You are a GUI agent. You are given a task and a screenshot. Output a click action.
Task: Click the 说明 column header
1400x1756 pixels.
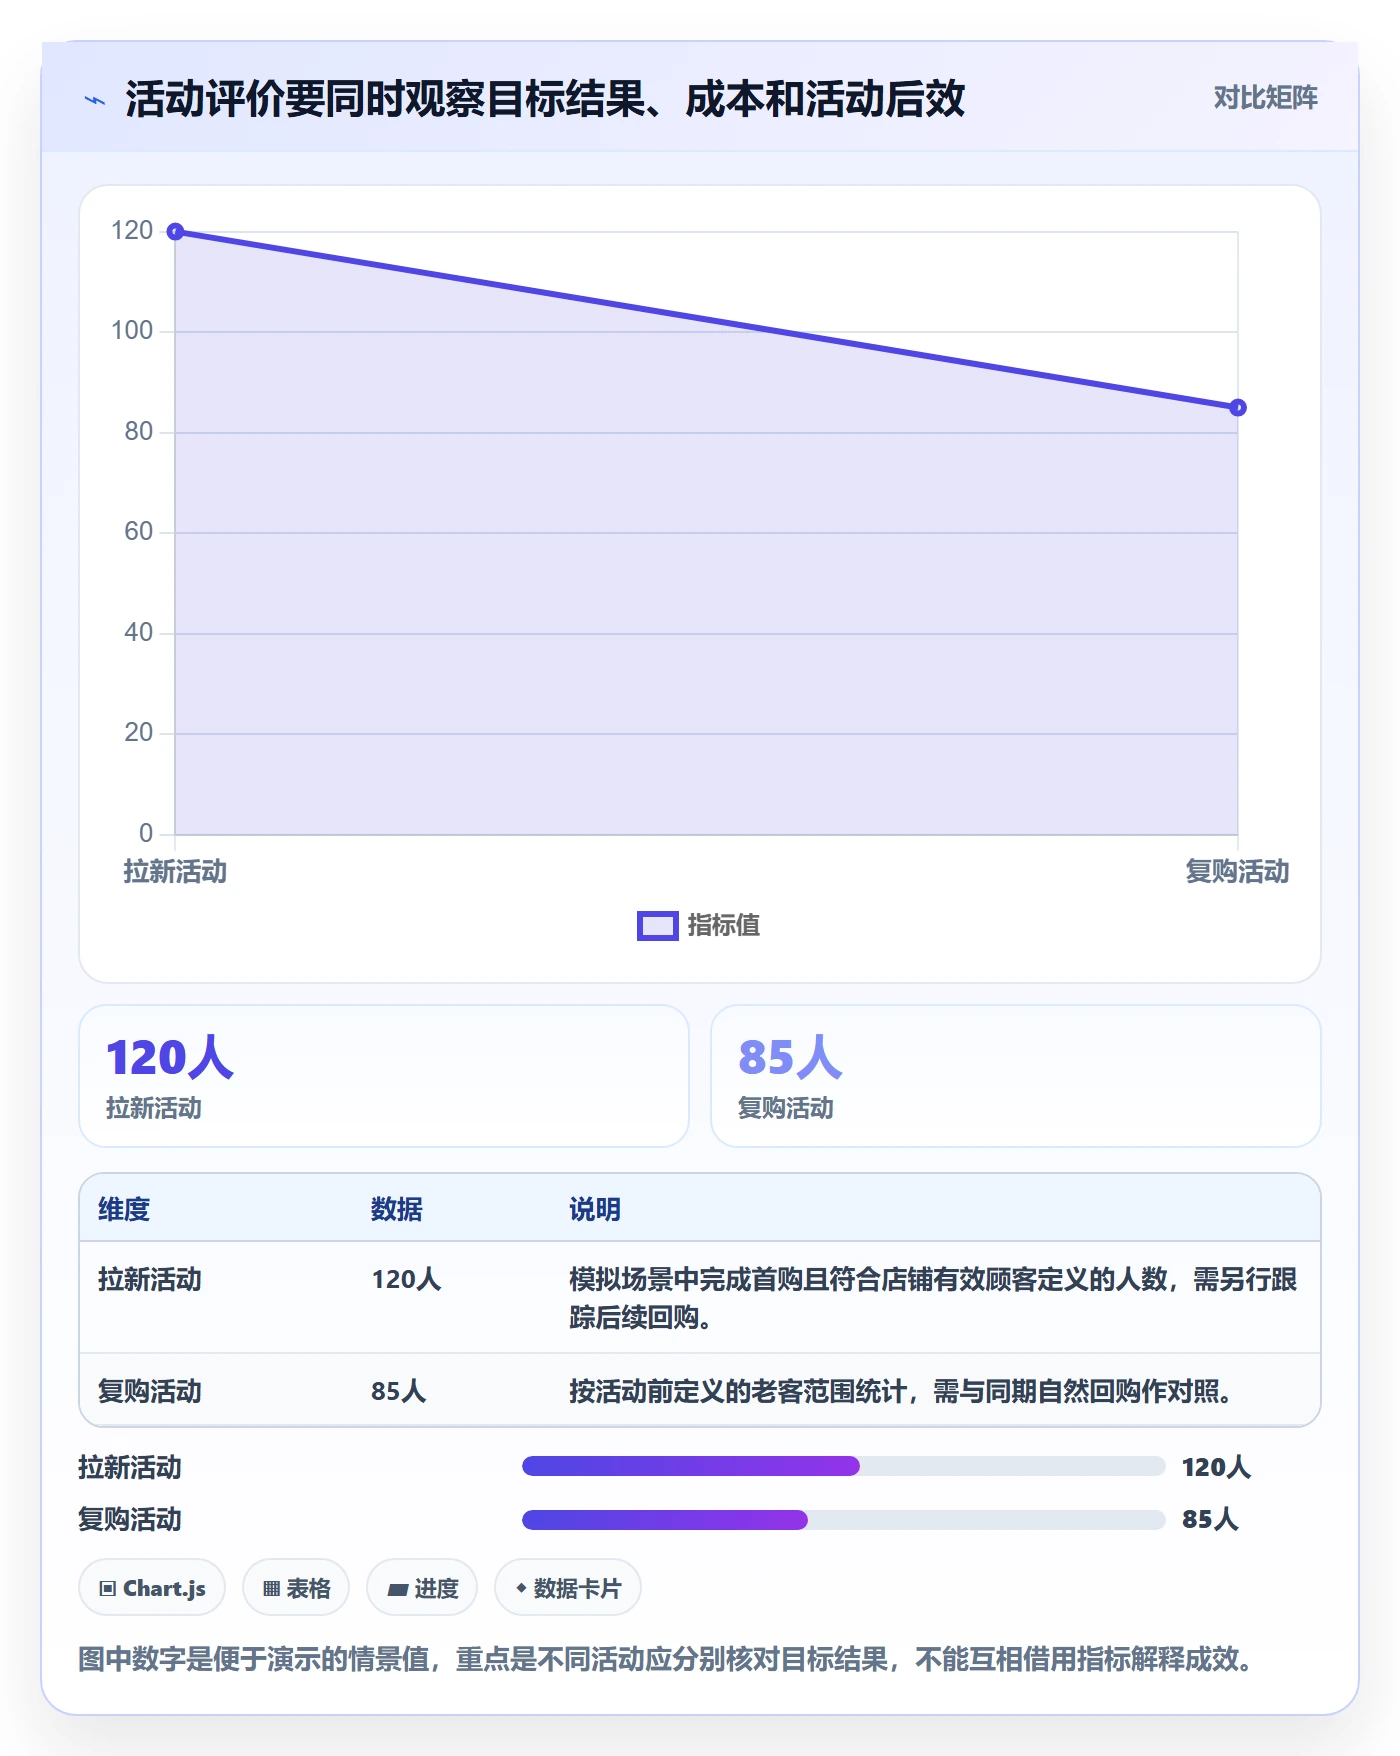(595, 1209)
